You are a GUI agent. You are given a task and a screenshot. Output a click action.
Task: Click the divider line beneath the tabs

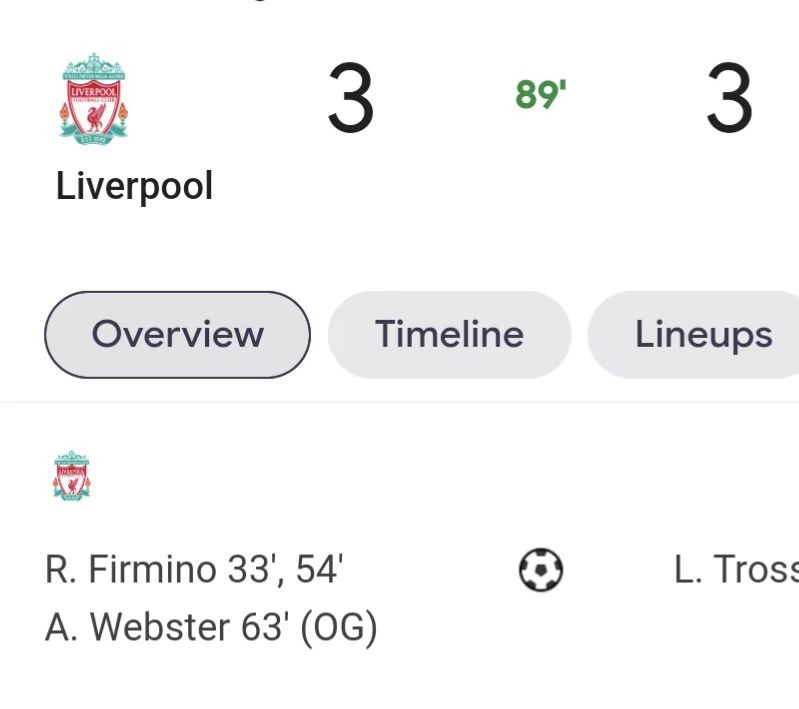[x=400, y=402]
